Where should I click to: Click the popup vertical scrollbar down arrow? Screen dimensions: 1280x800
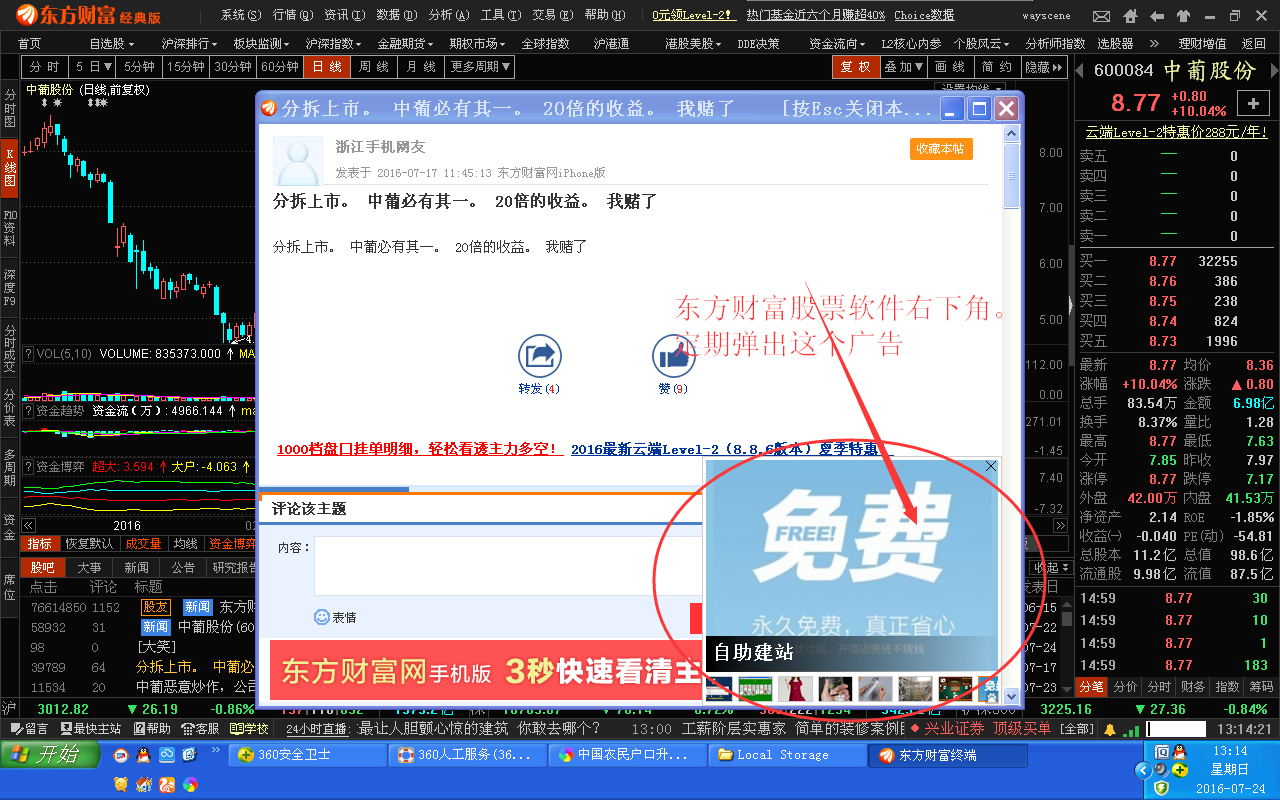(x=1011, y=695)
